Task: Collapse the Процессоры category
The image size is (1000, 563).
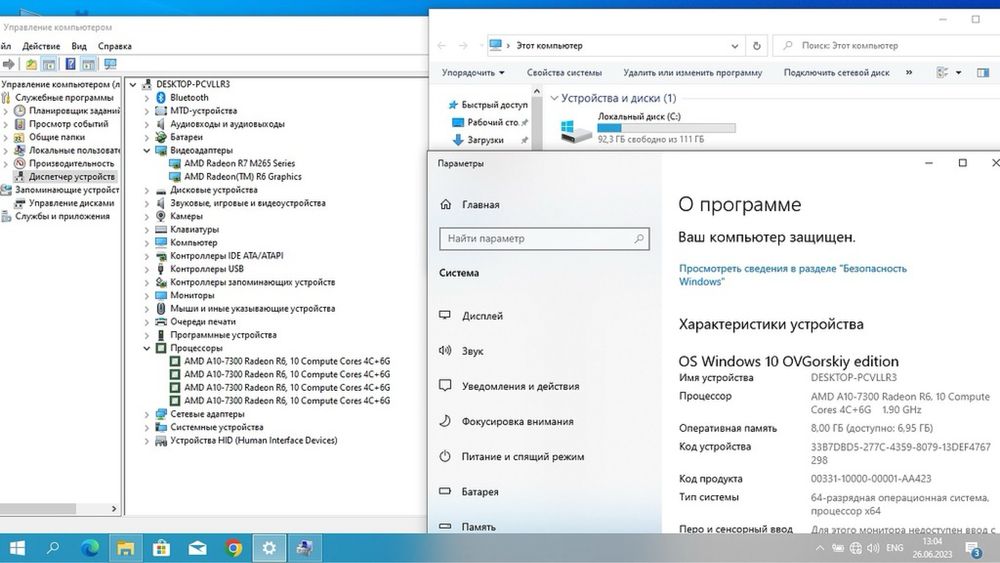Action: (x=147, y=348)
